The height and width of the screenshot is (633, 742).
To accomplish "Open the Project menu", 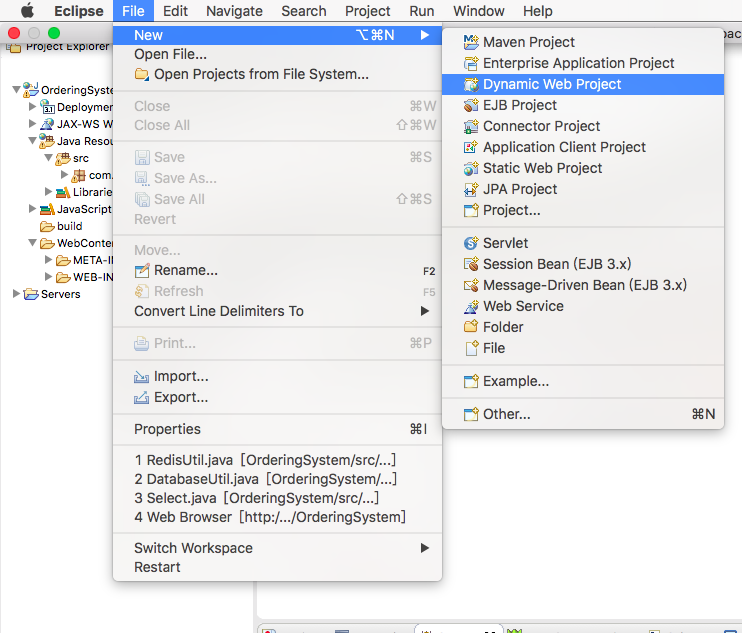I will tap(368, 11).
